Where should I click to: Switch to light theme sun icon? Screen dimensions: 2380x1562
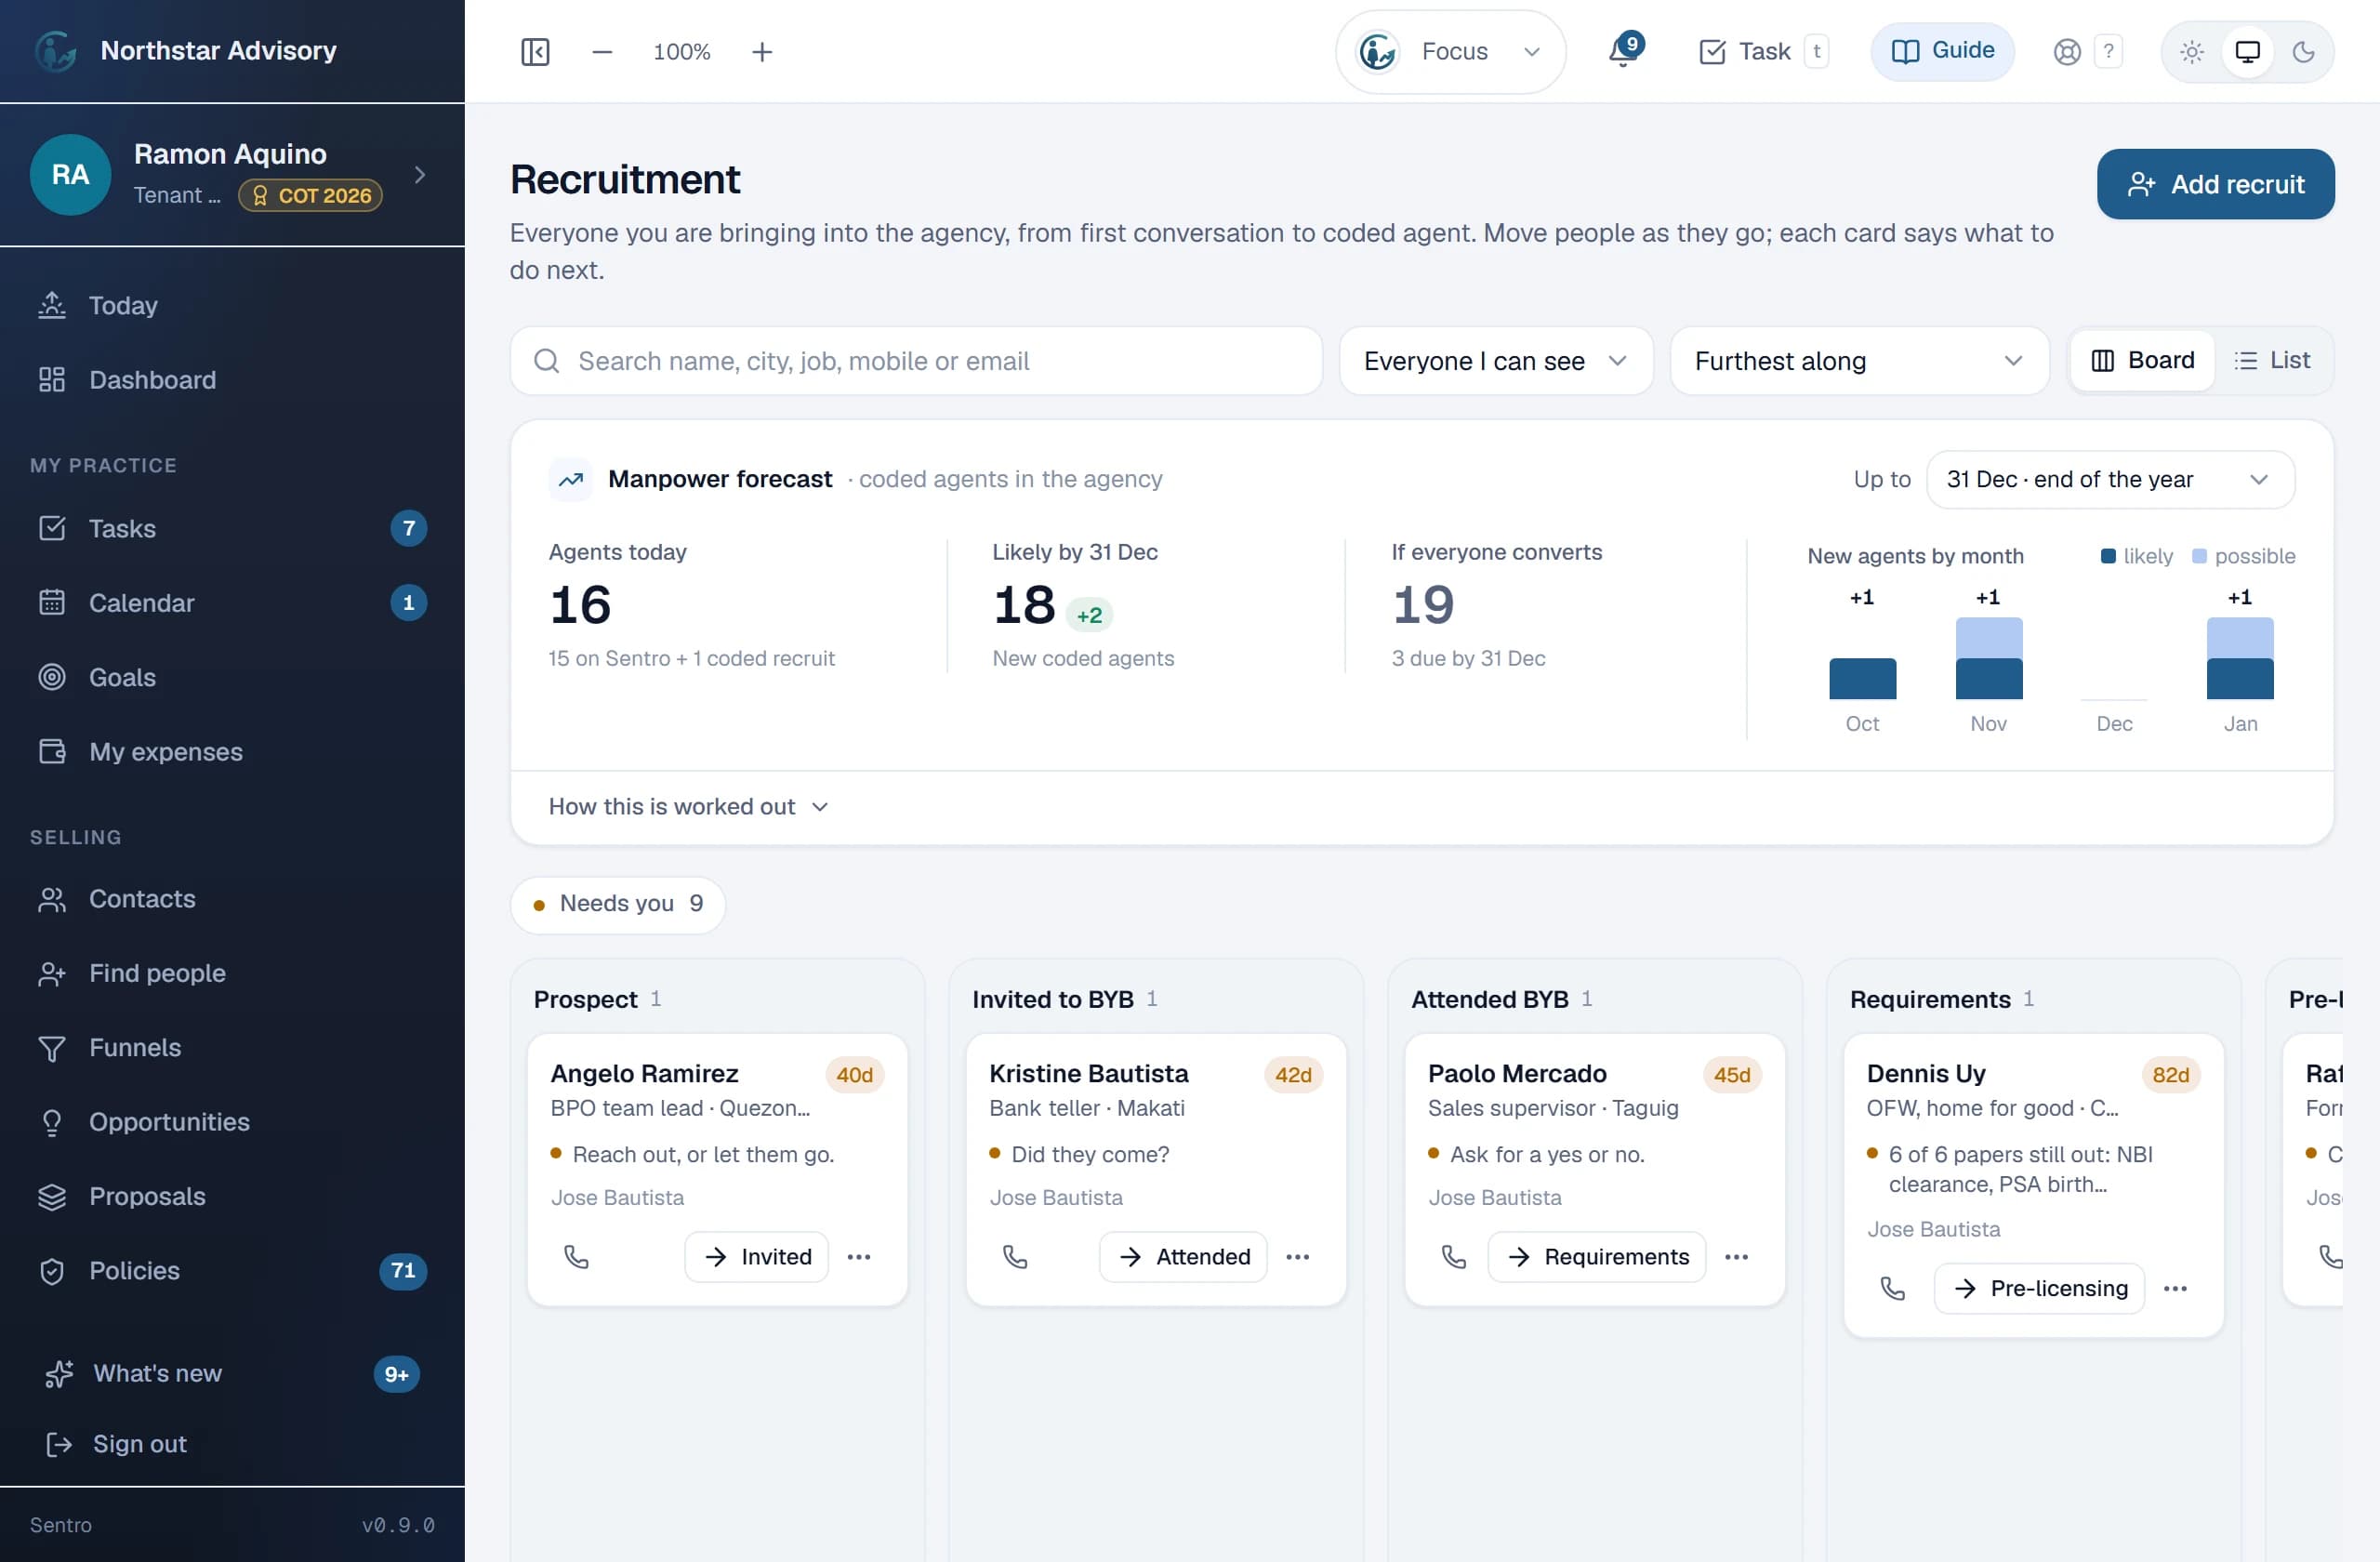[2192, 51]
